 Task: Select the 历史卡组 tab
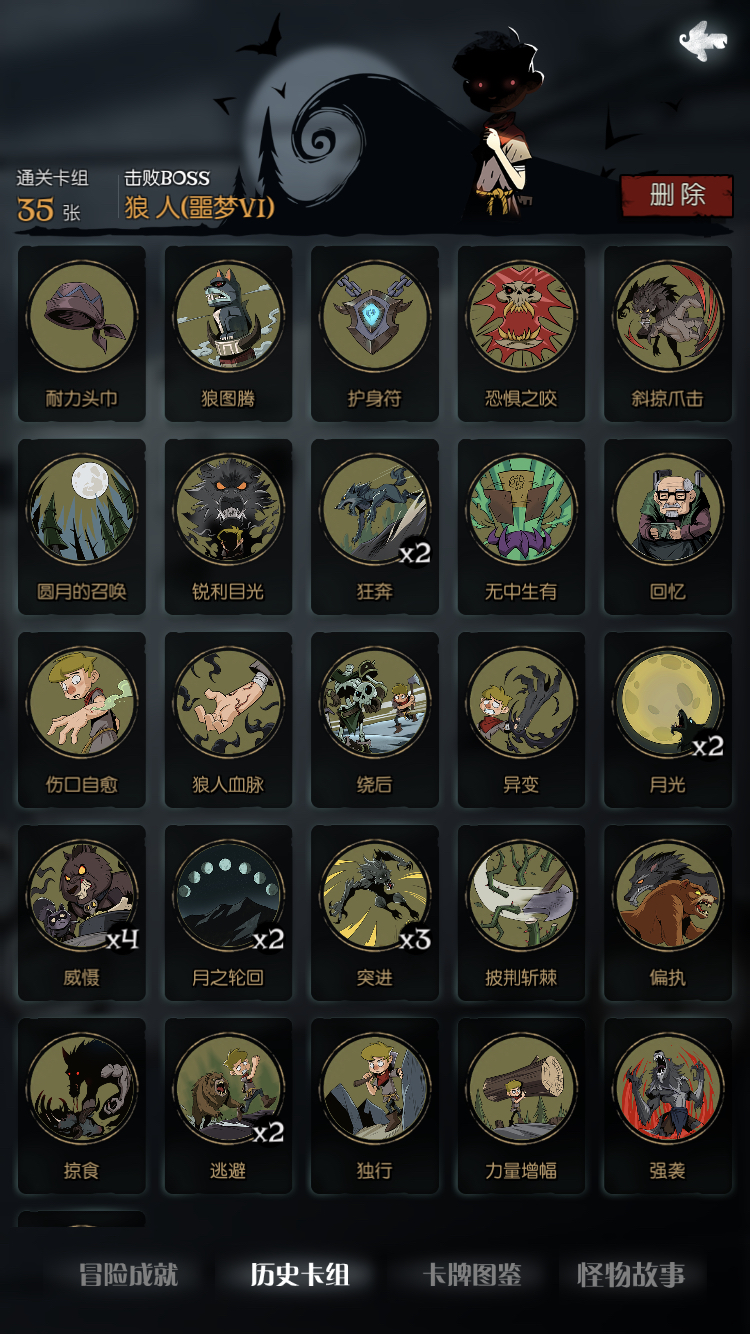[300, 1275]
